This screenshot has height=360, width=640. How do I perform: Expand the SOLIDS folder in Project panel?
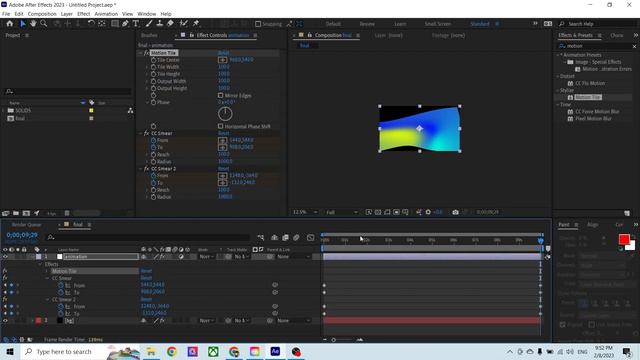3,111
